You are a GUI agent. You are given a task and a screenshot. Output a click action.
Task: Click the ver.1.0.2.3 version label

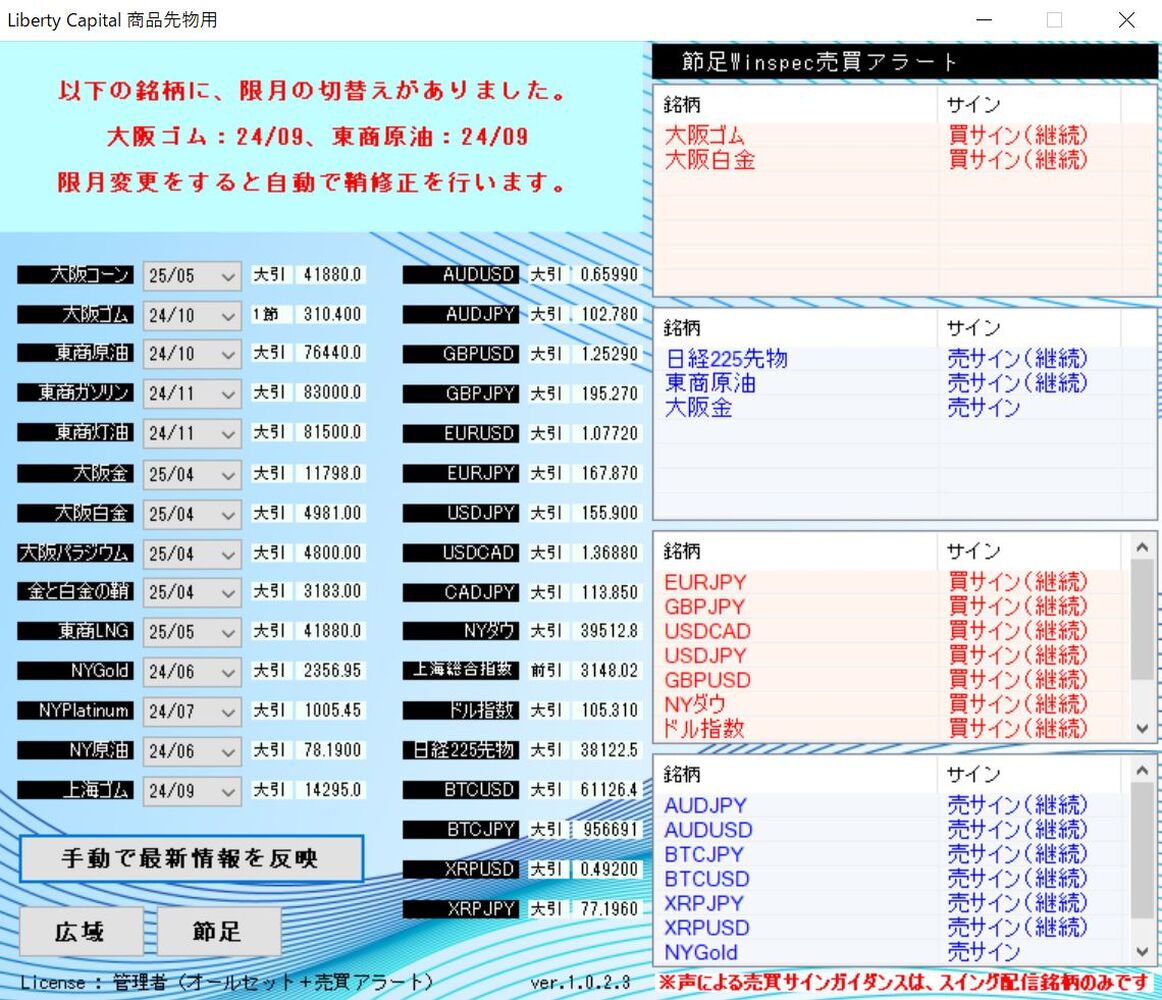pos(580,983)
